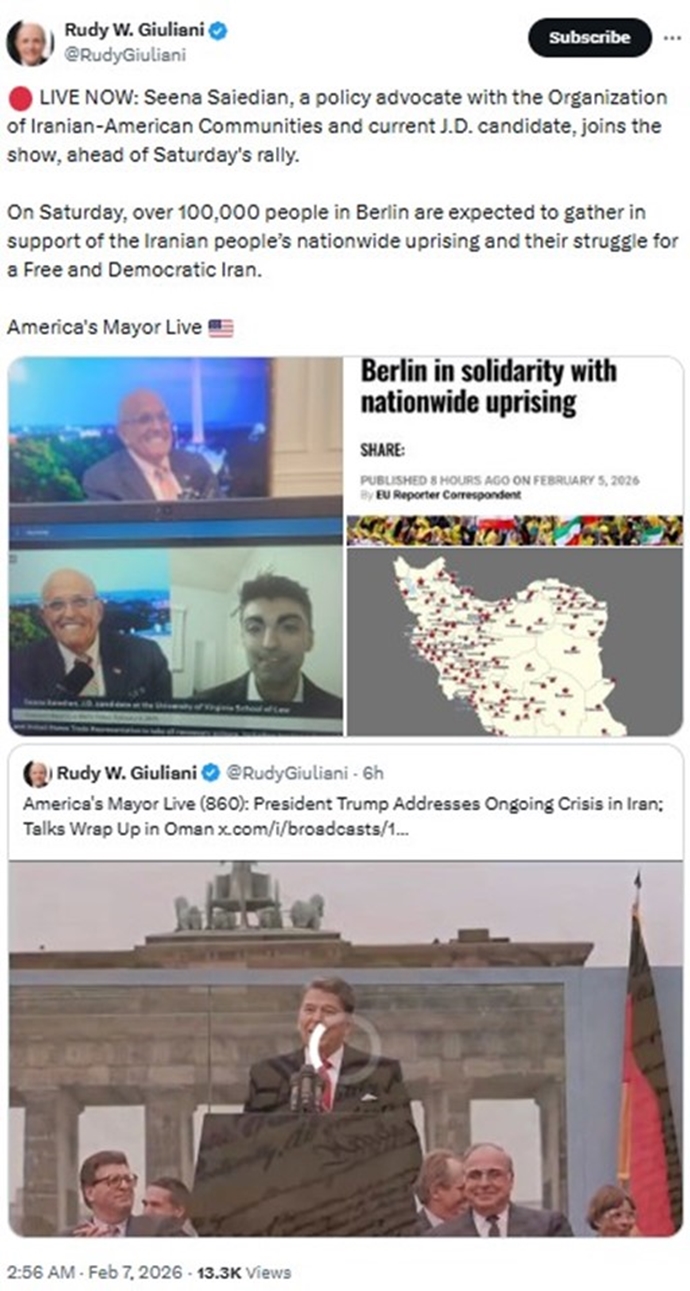This screenshot has width=690, height=1291.
Task: Subscribe to Rudy W. Giuliani
Action: click(589, 38)
